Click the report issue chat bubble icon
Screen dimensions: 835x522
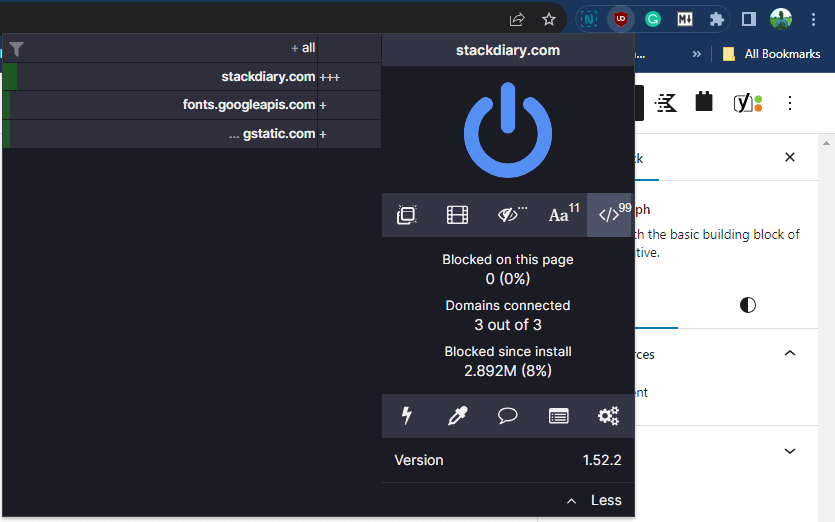point(508,416)
